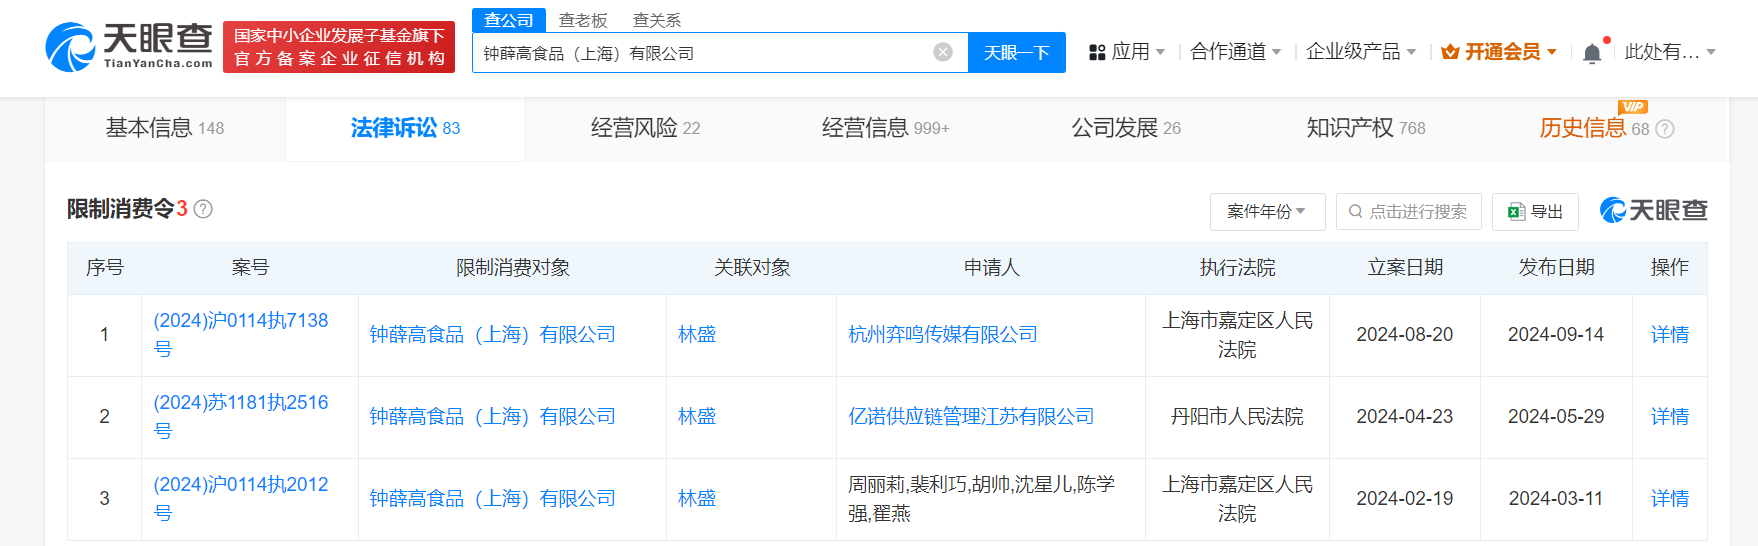Expand the 企业级产品 dropdown
Image resolution: width=1758 pixels, height=546 pixels.
[x=1411, y=52]
